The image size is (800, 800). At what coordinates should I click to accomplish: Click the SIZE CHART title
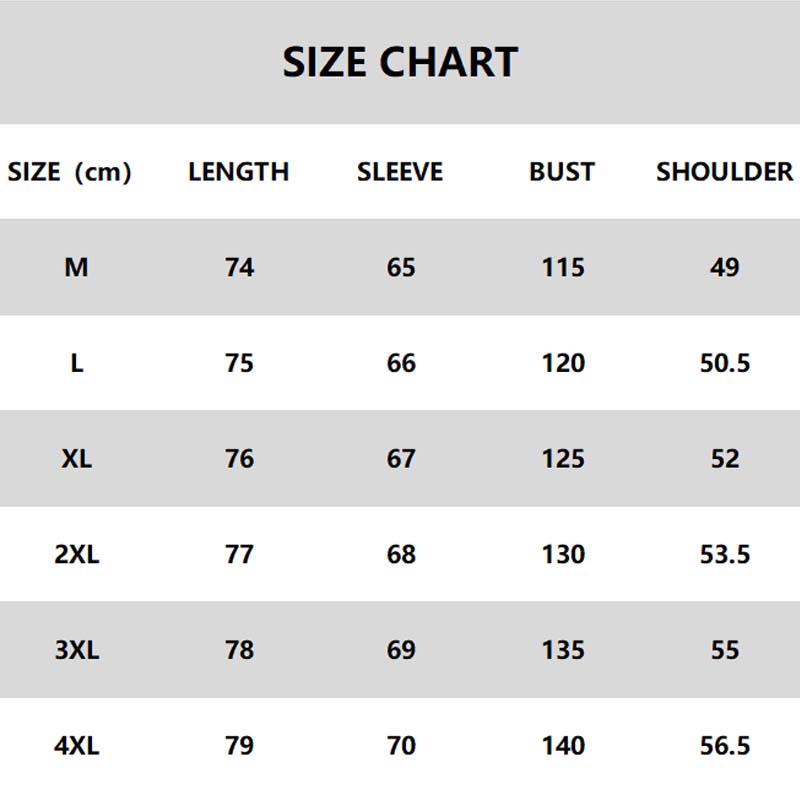click(400, 62)
